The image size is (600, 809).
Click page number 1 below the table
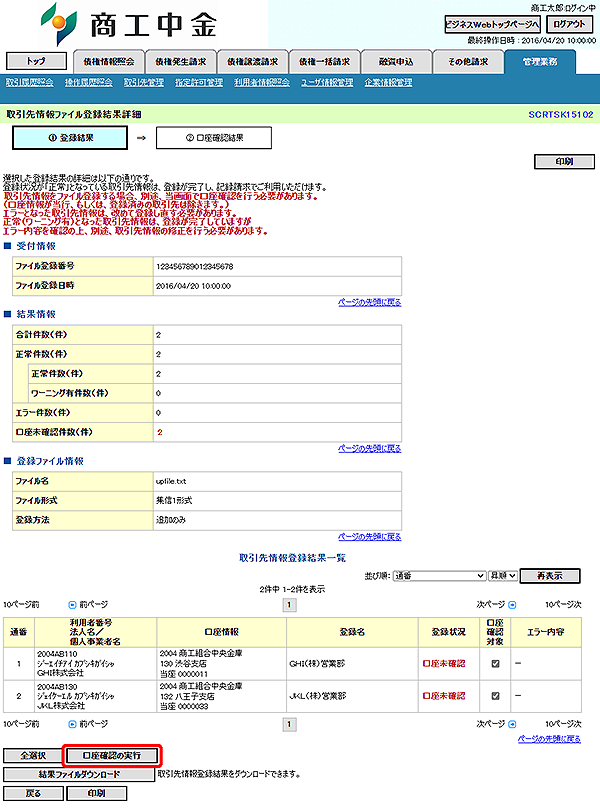click(289, 725)
